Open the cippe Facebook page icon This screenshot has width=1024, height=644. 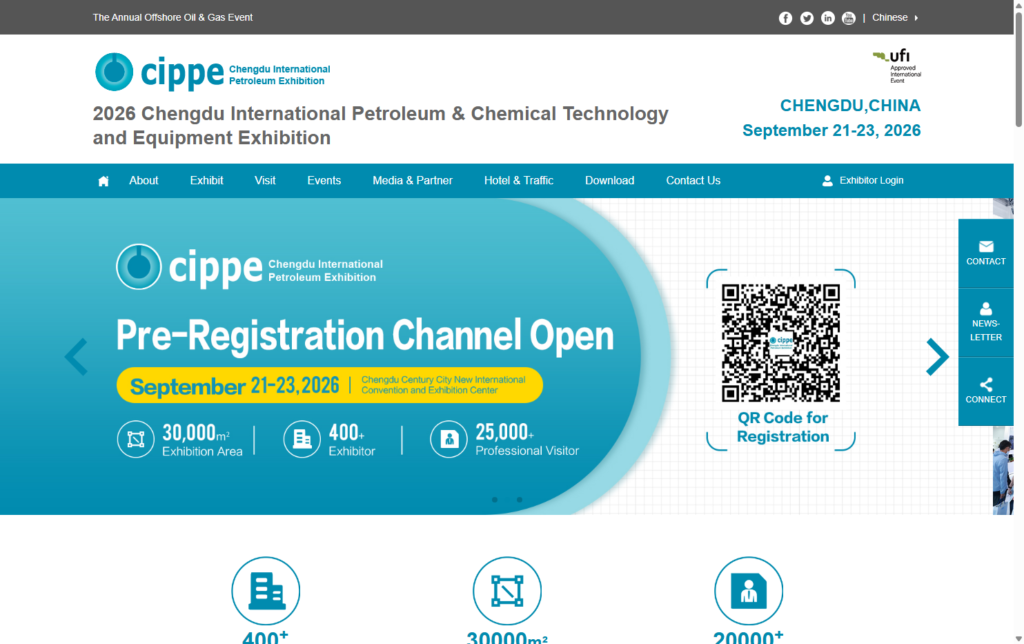click(785, 17)
